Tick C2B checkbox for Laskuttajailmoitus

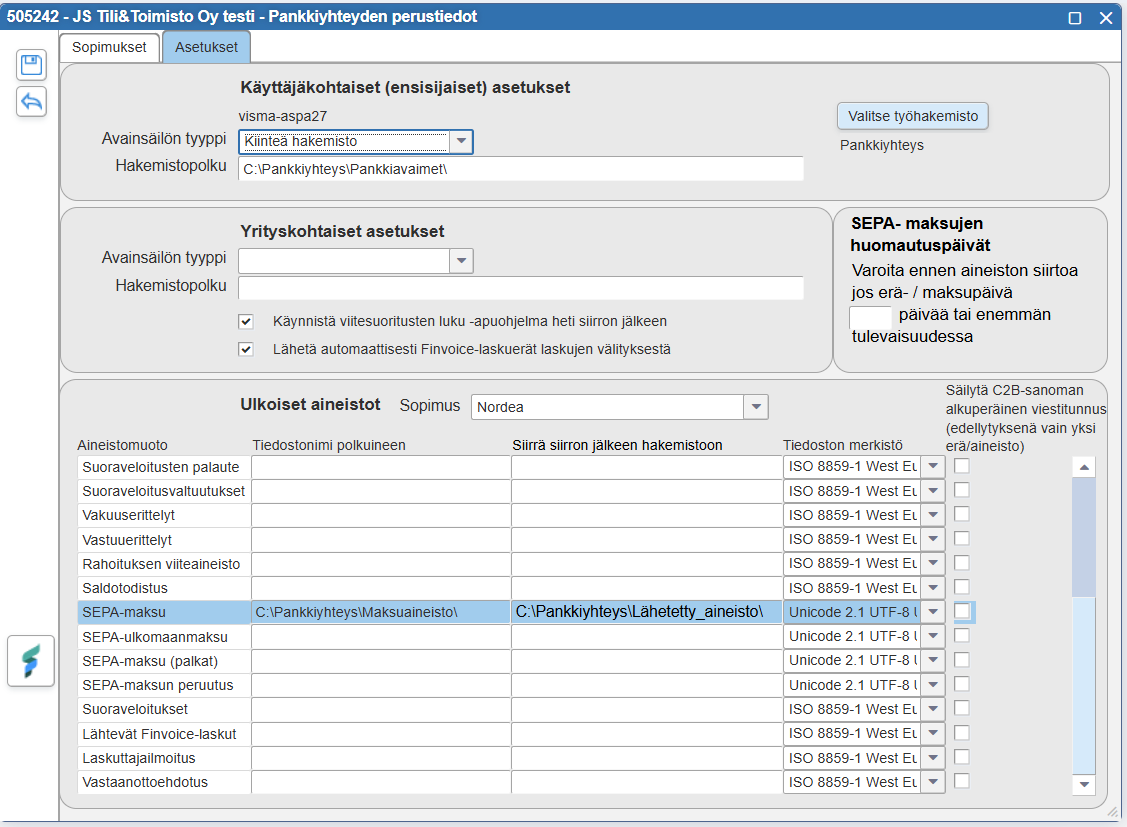(962, 757)
